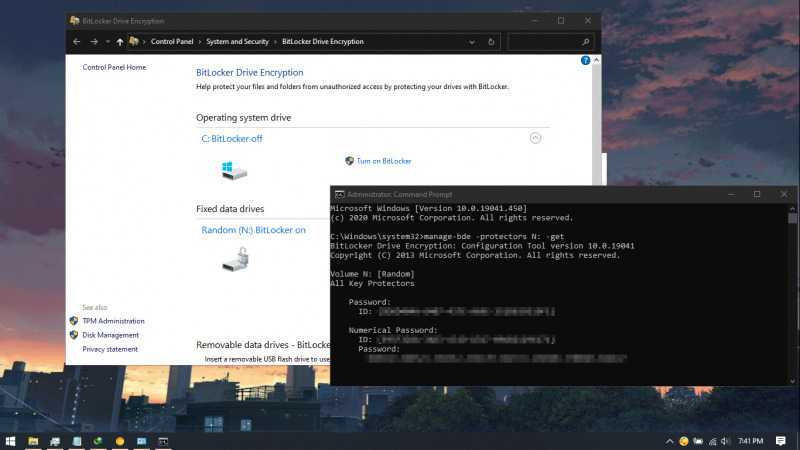Click the yellow face tray icon

tap(684, 441)
